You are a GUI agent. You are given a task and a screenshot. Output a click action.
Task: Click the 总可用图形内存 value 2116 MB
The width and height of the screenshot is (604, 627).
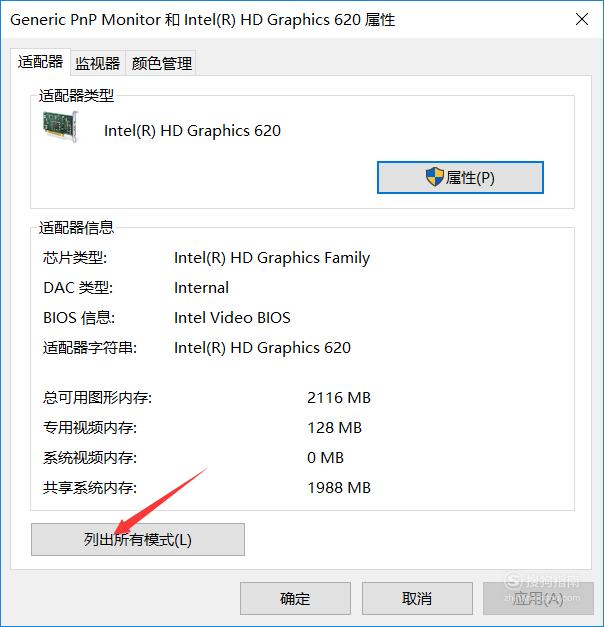(339, 397)
